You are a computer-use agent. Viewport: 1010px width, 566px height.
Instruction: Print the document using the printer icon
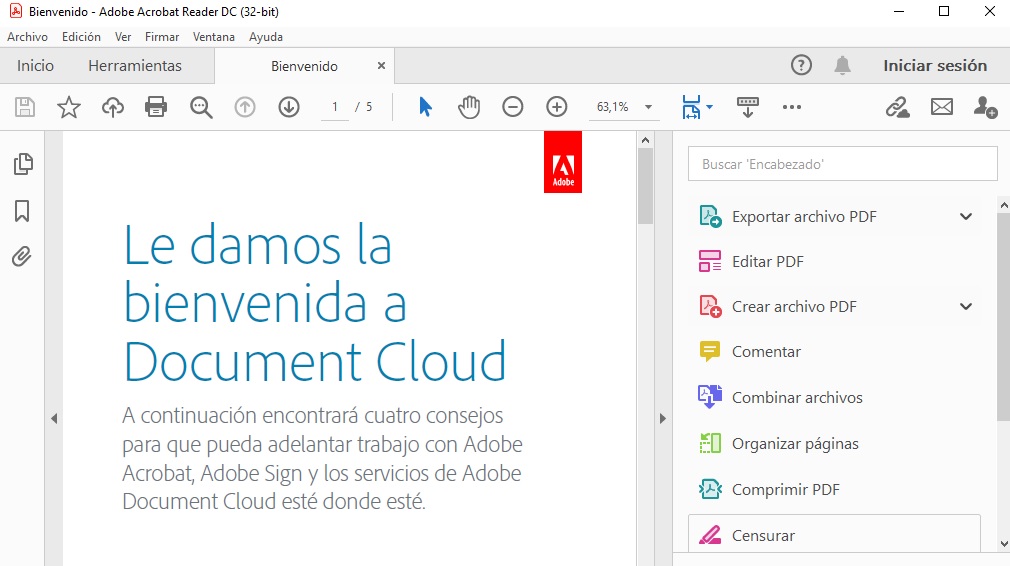(156, 107)
